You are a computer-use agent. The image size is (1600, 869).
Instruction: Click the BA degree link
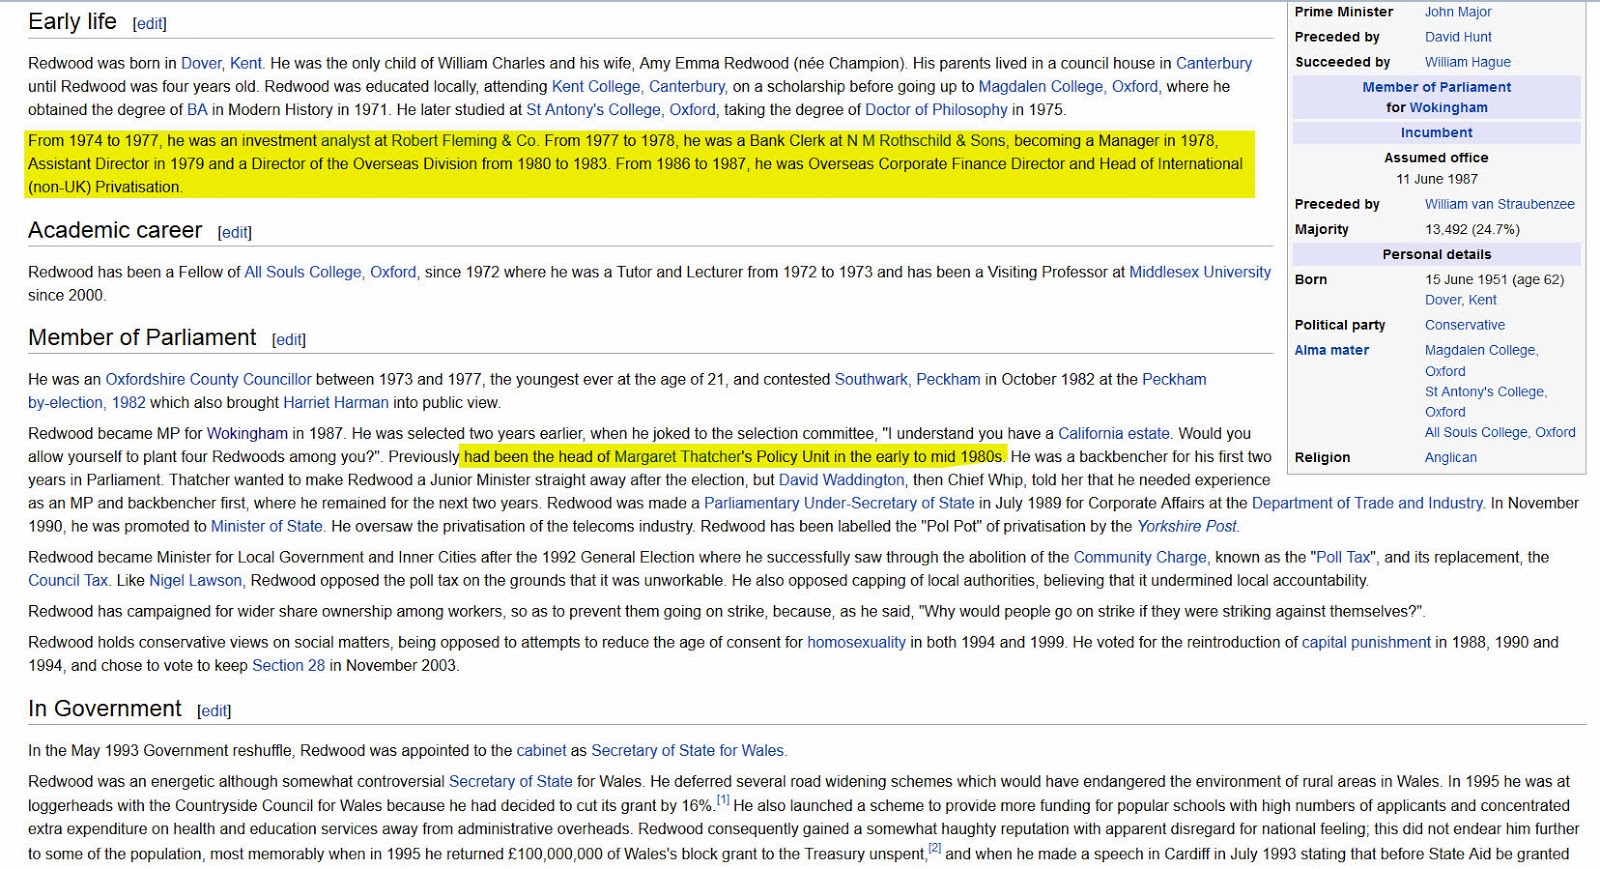click(x=197, y=109)
